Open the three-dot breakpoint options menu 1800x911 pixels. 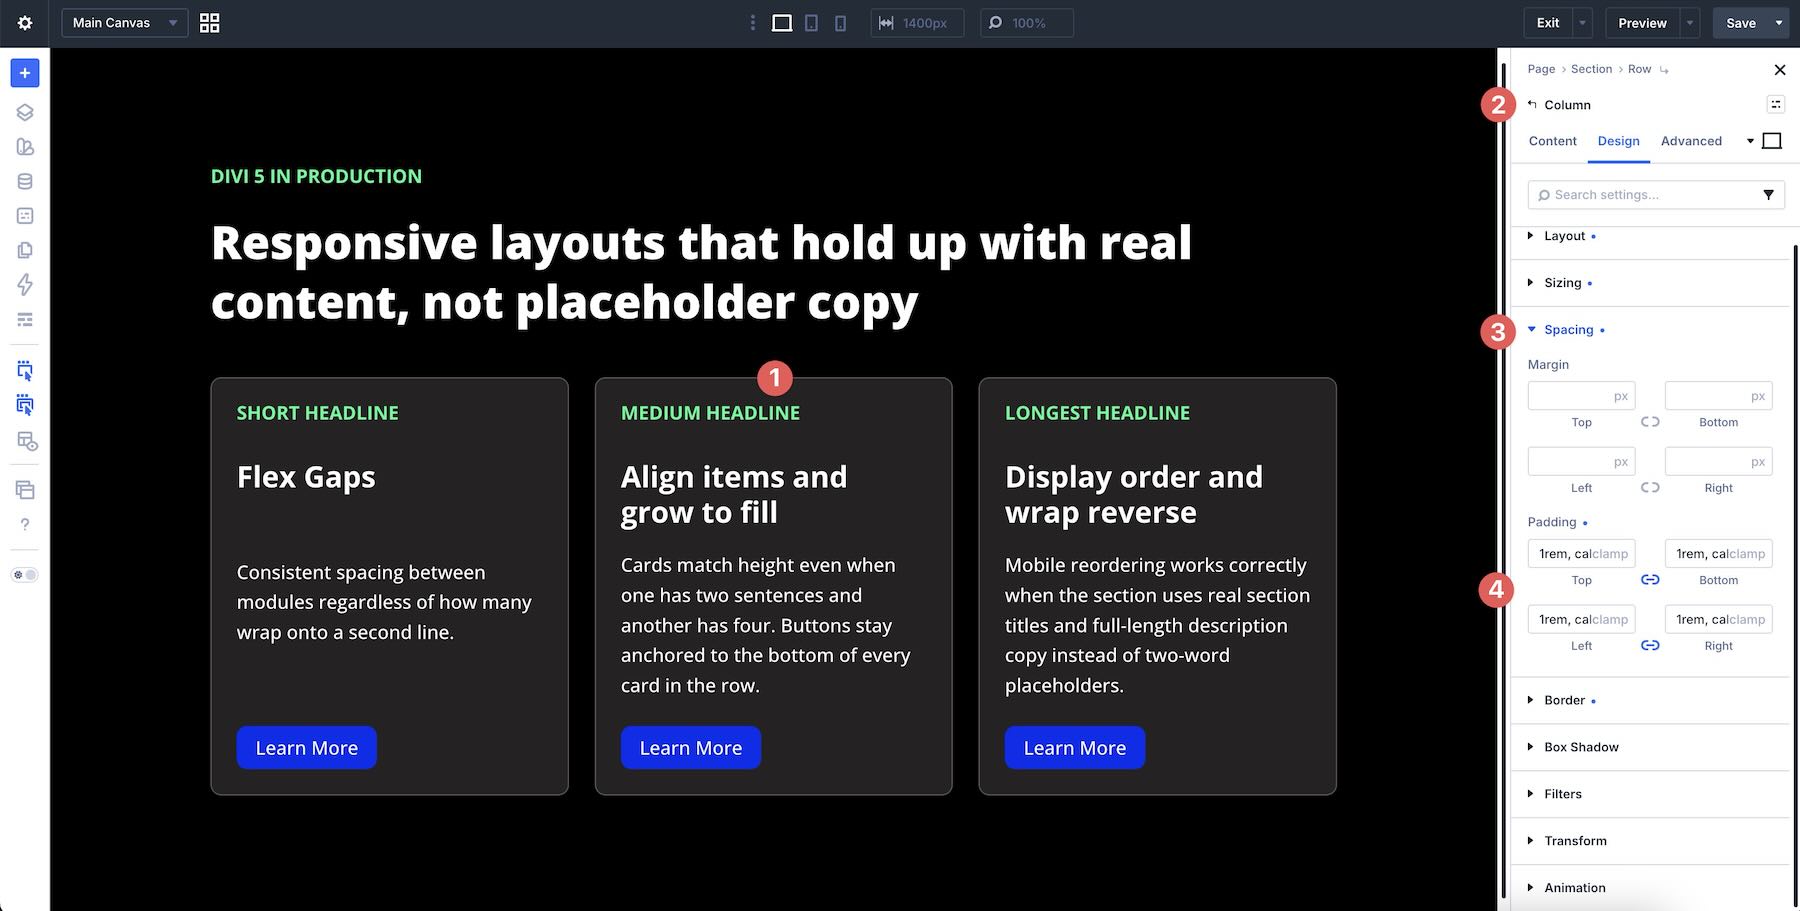[x=753, y=23]
